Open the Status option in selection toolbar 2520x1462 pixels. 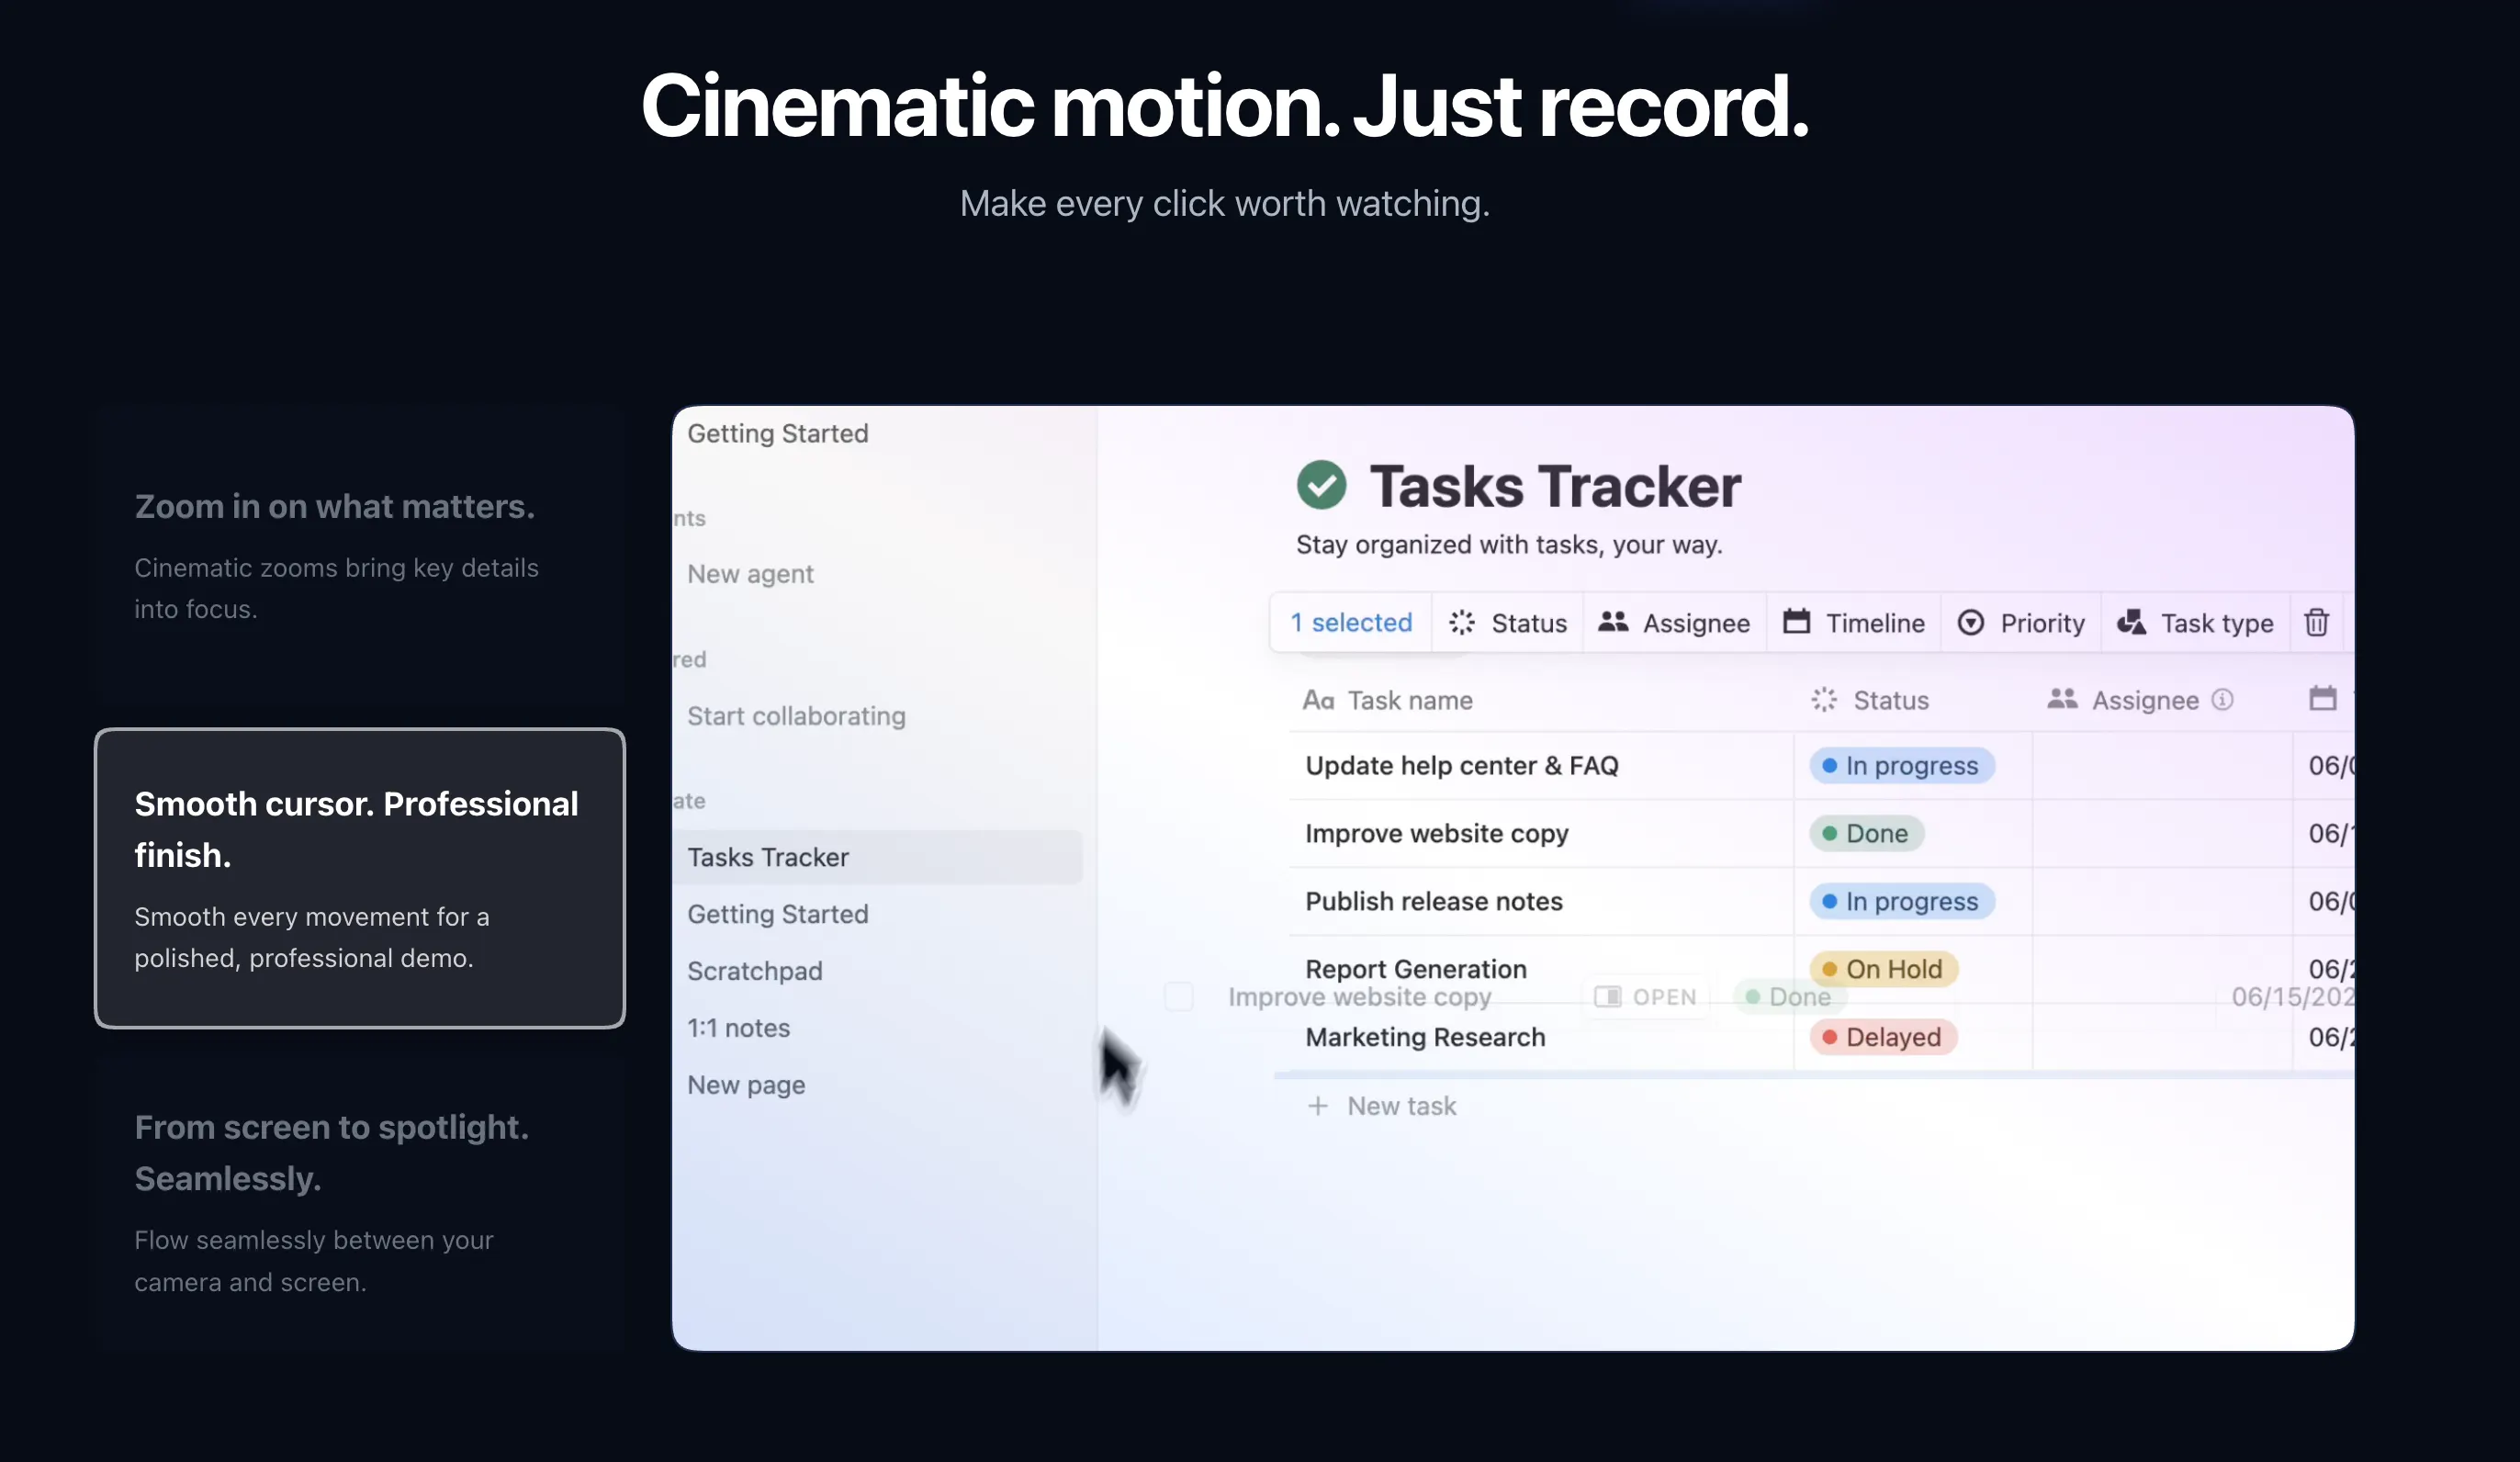tap(1508, 623)
